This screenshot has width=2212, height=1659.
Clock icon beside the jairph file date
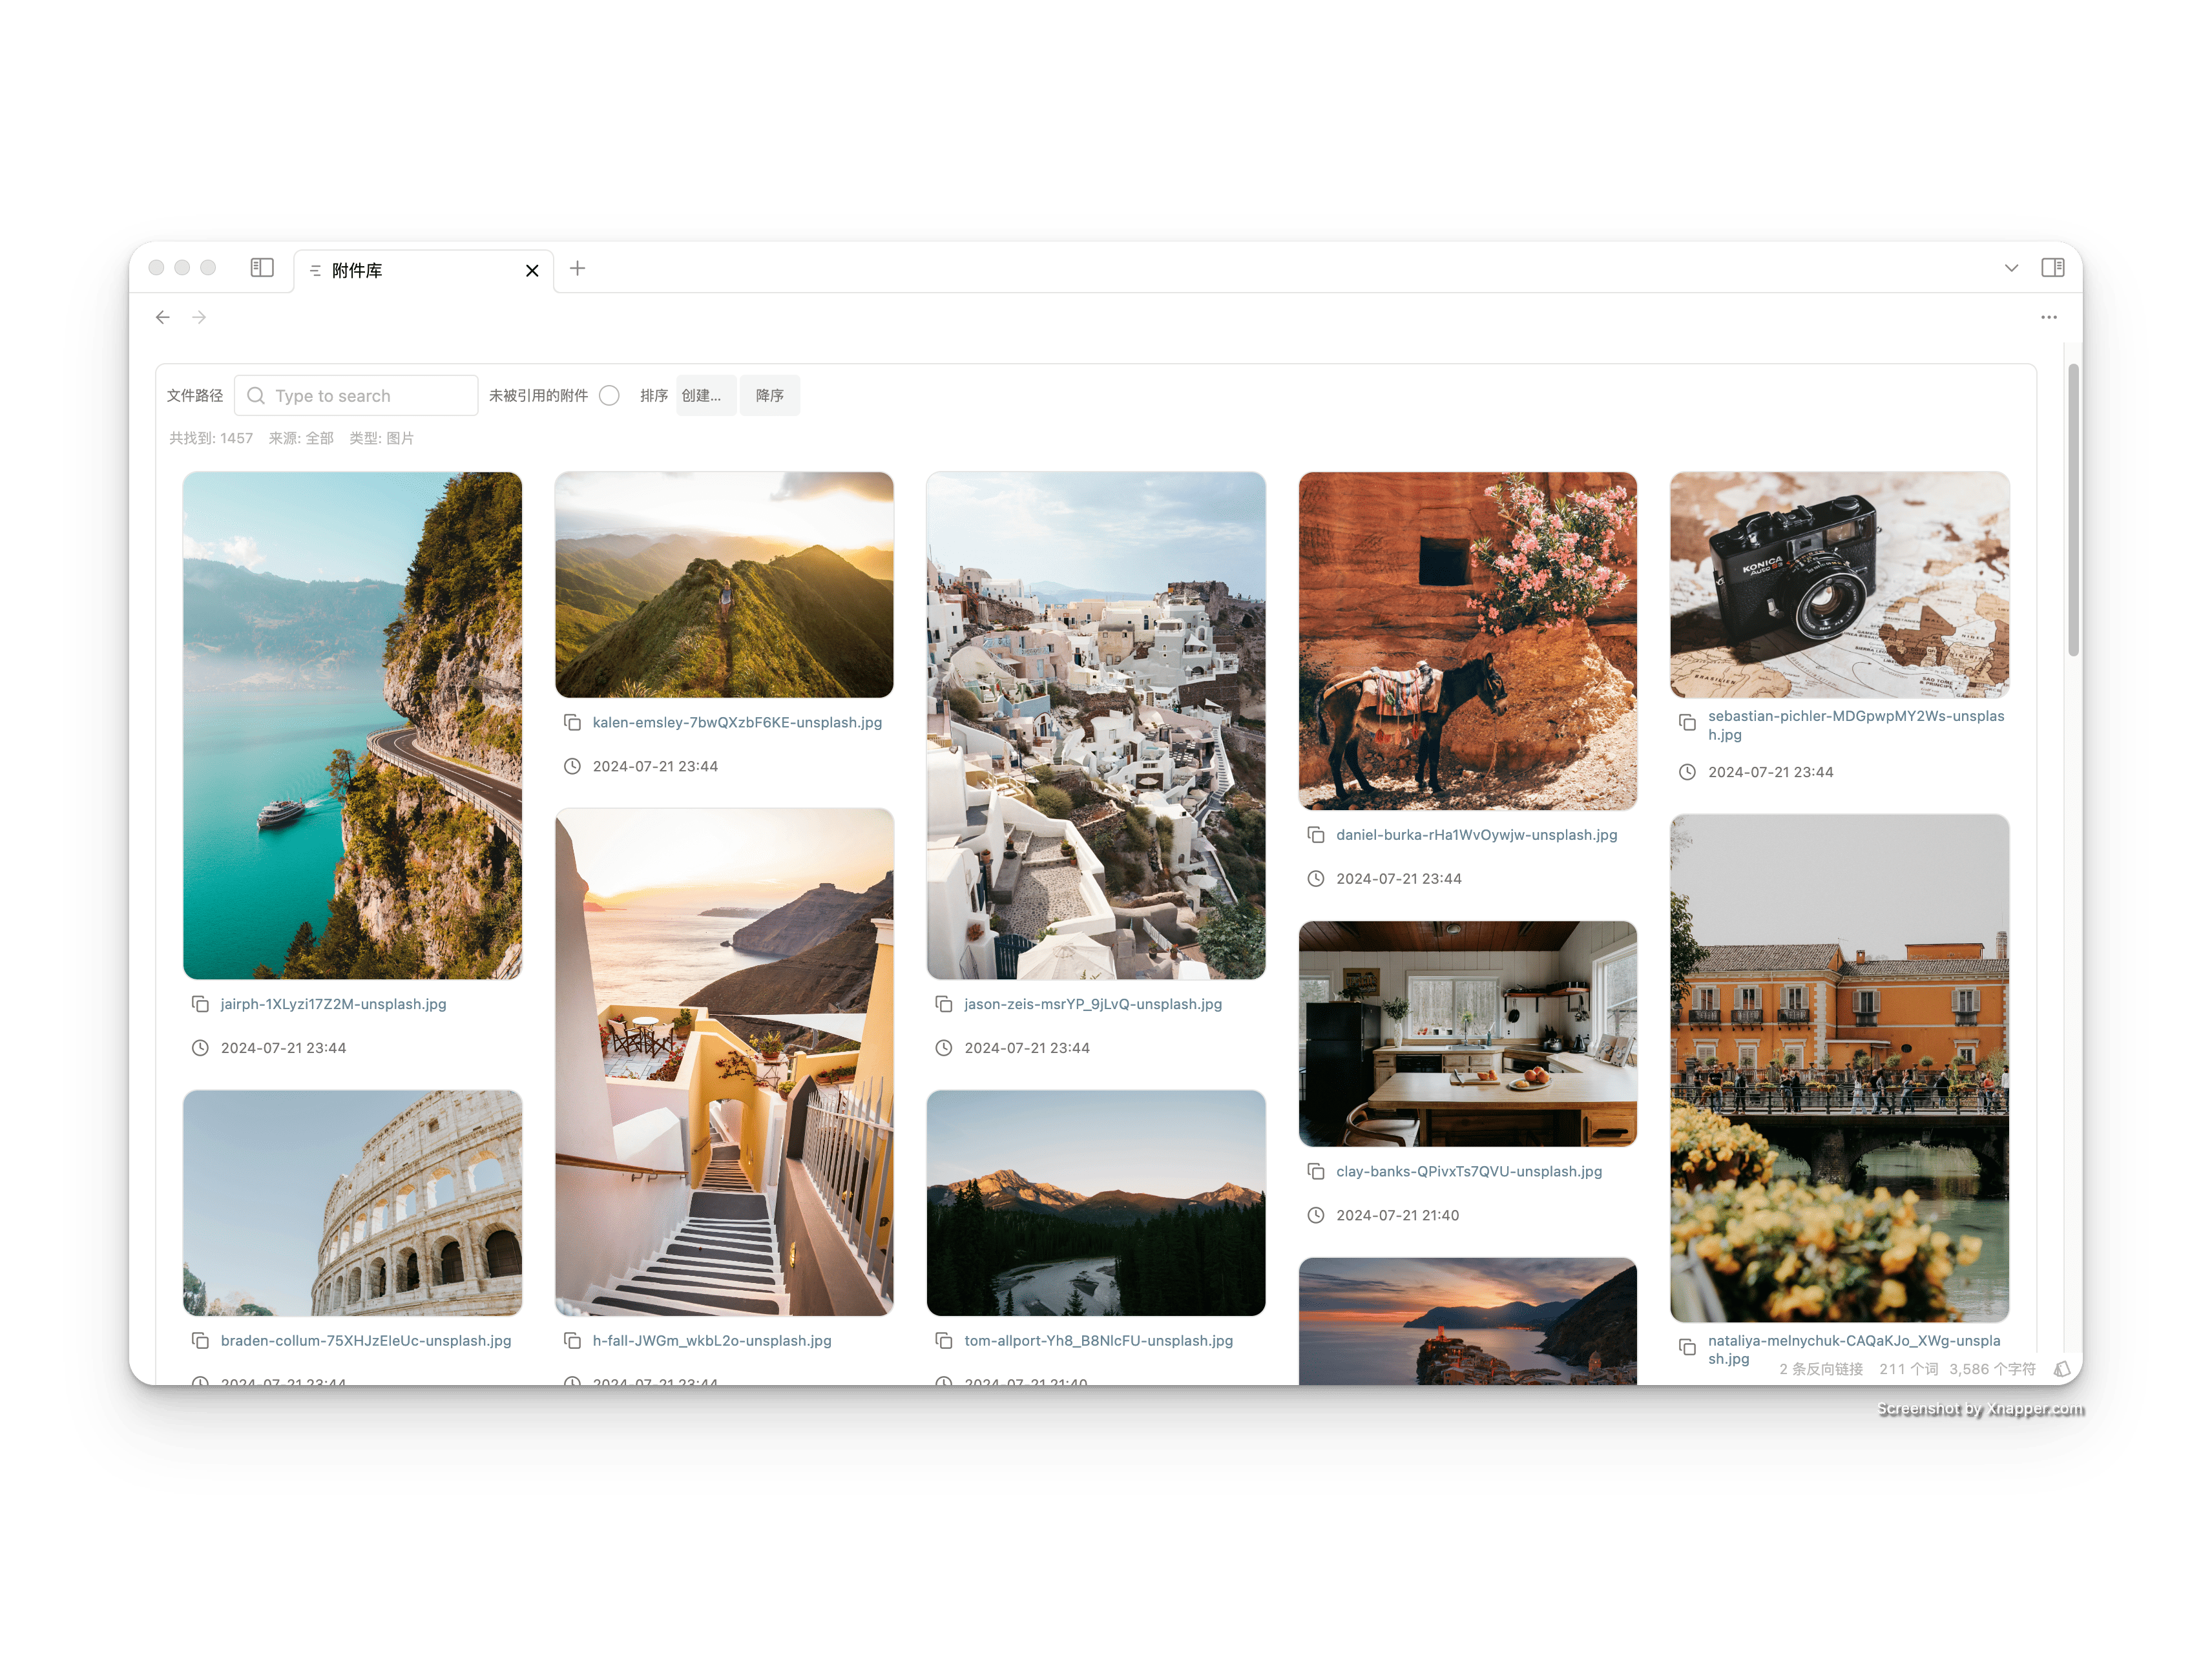point(200,1047)
